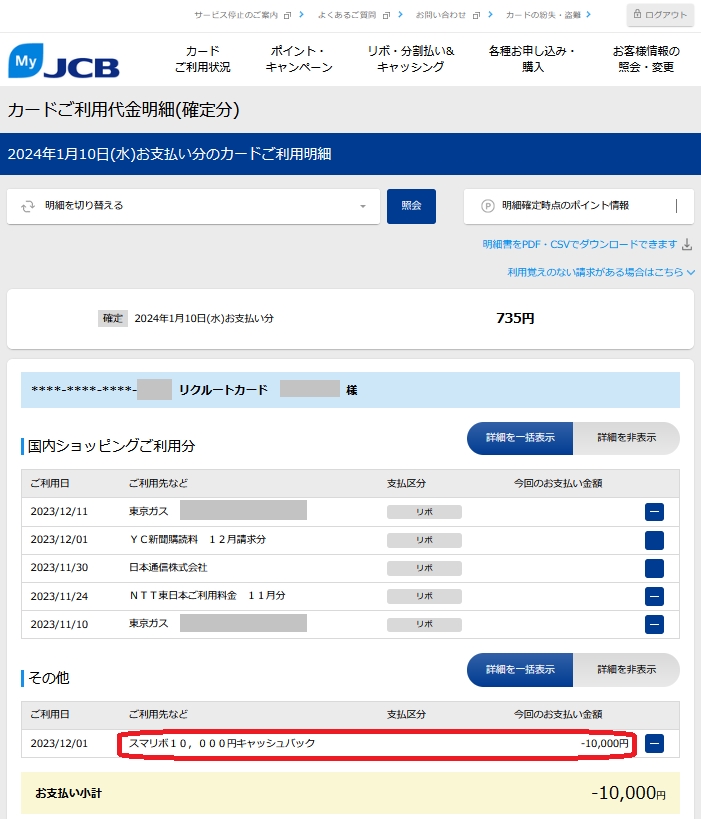Screen dimensions: 701x819
Task: Click 詳細を非表示 for その他 section
Action: (x=626, y=670)
